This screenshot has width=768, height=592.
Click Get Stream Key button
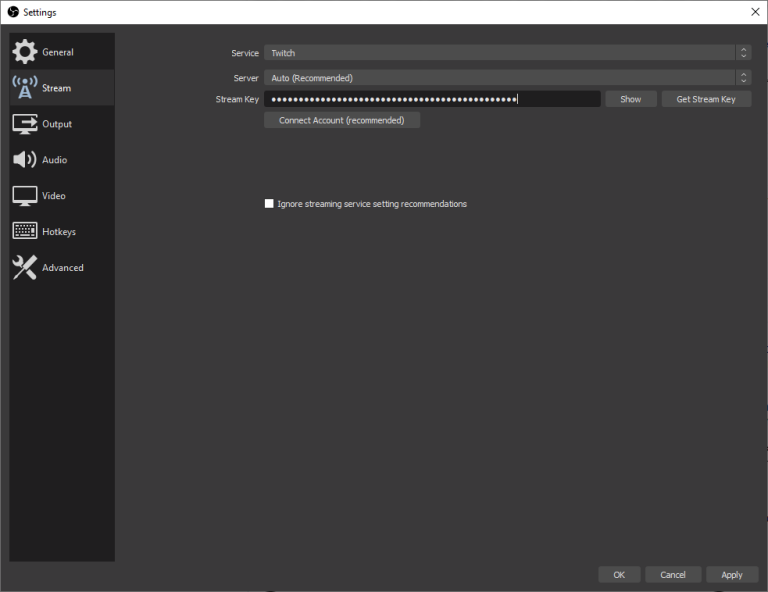click(706, 99)
